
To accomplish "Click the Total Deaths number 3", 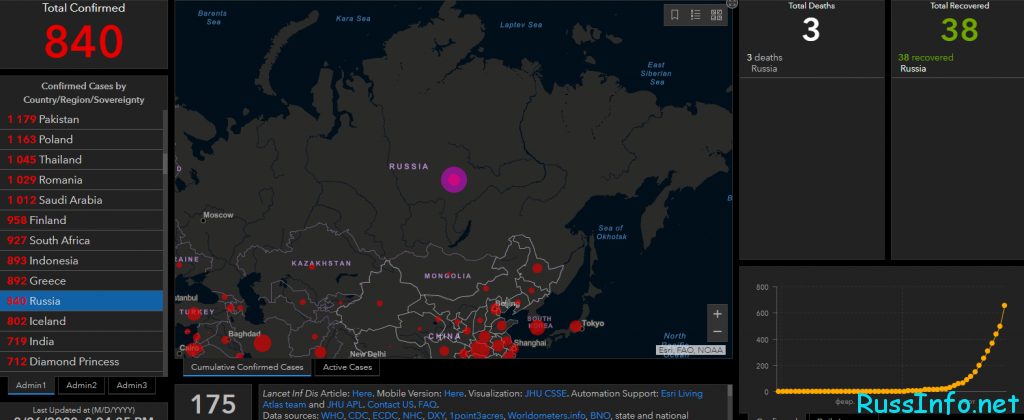I will coord(810,30).
